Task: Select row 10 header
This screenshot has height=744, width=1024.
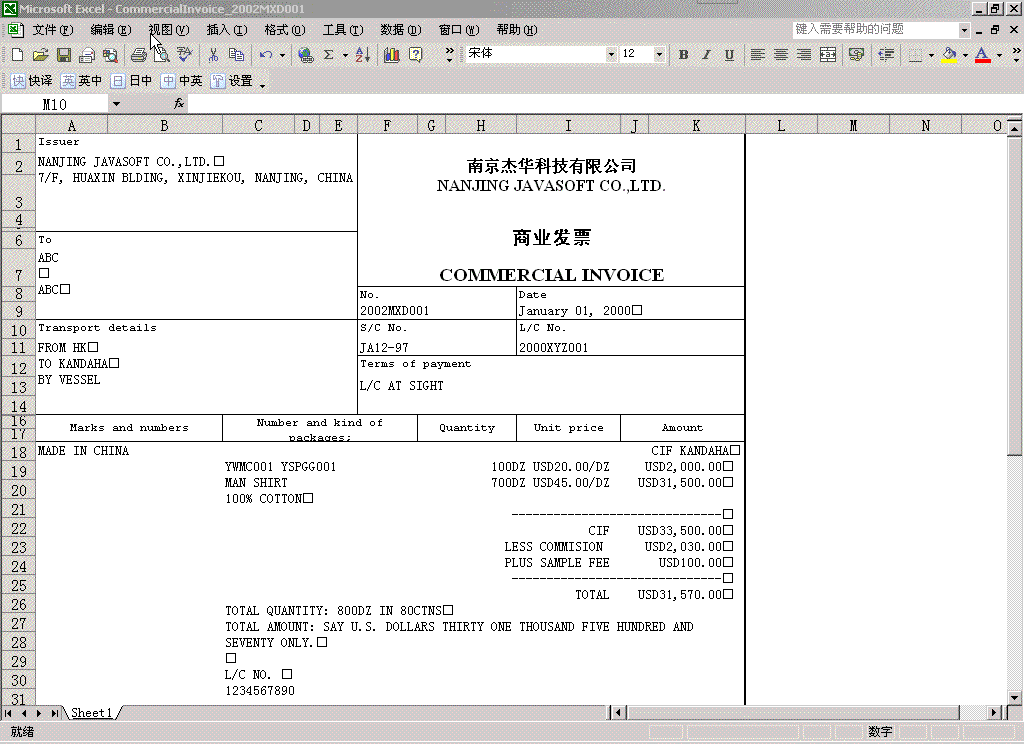Action: point(18,331)
